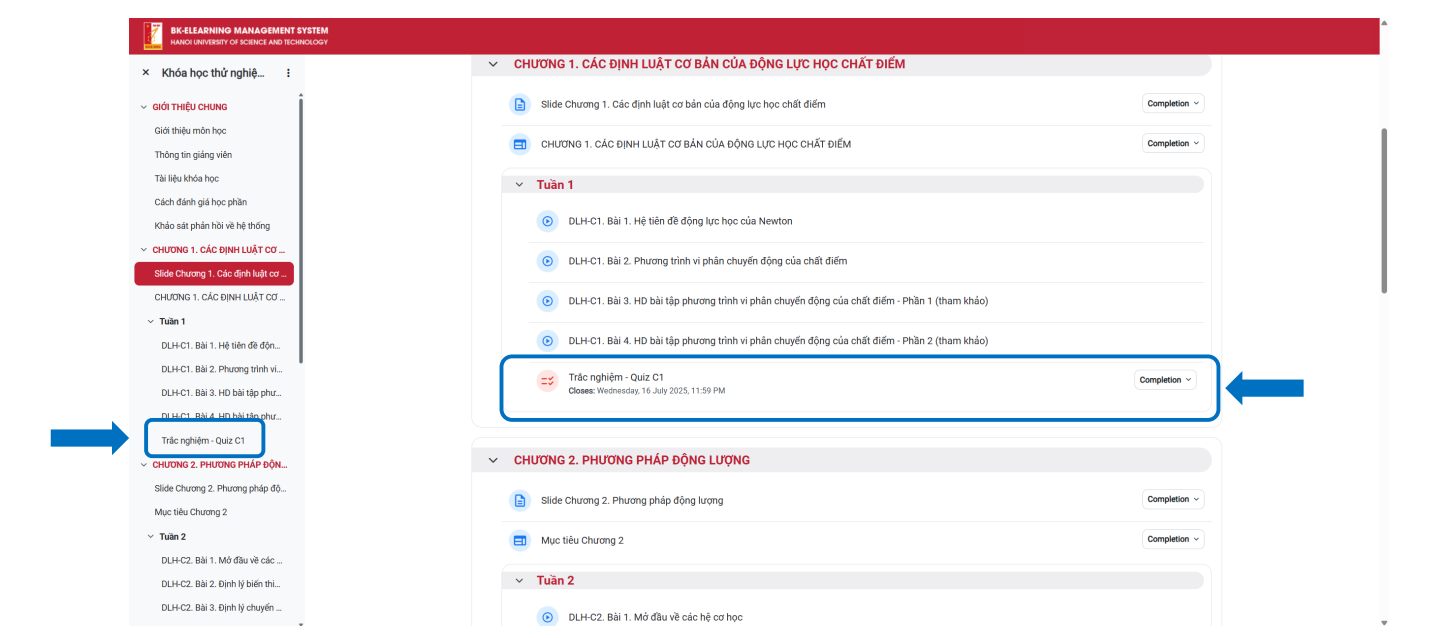Open Completion dropdown for Slide Chương 1

point(1173,104)
